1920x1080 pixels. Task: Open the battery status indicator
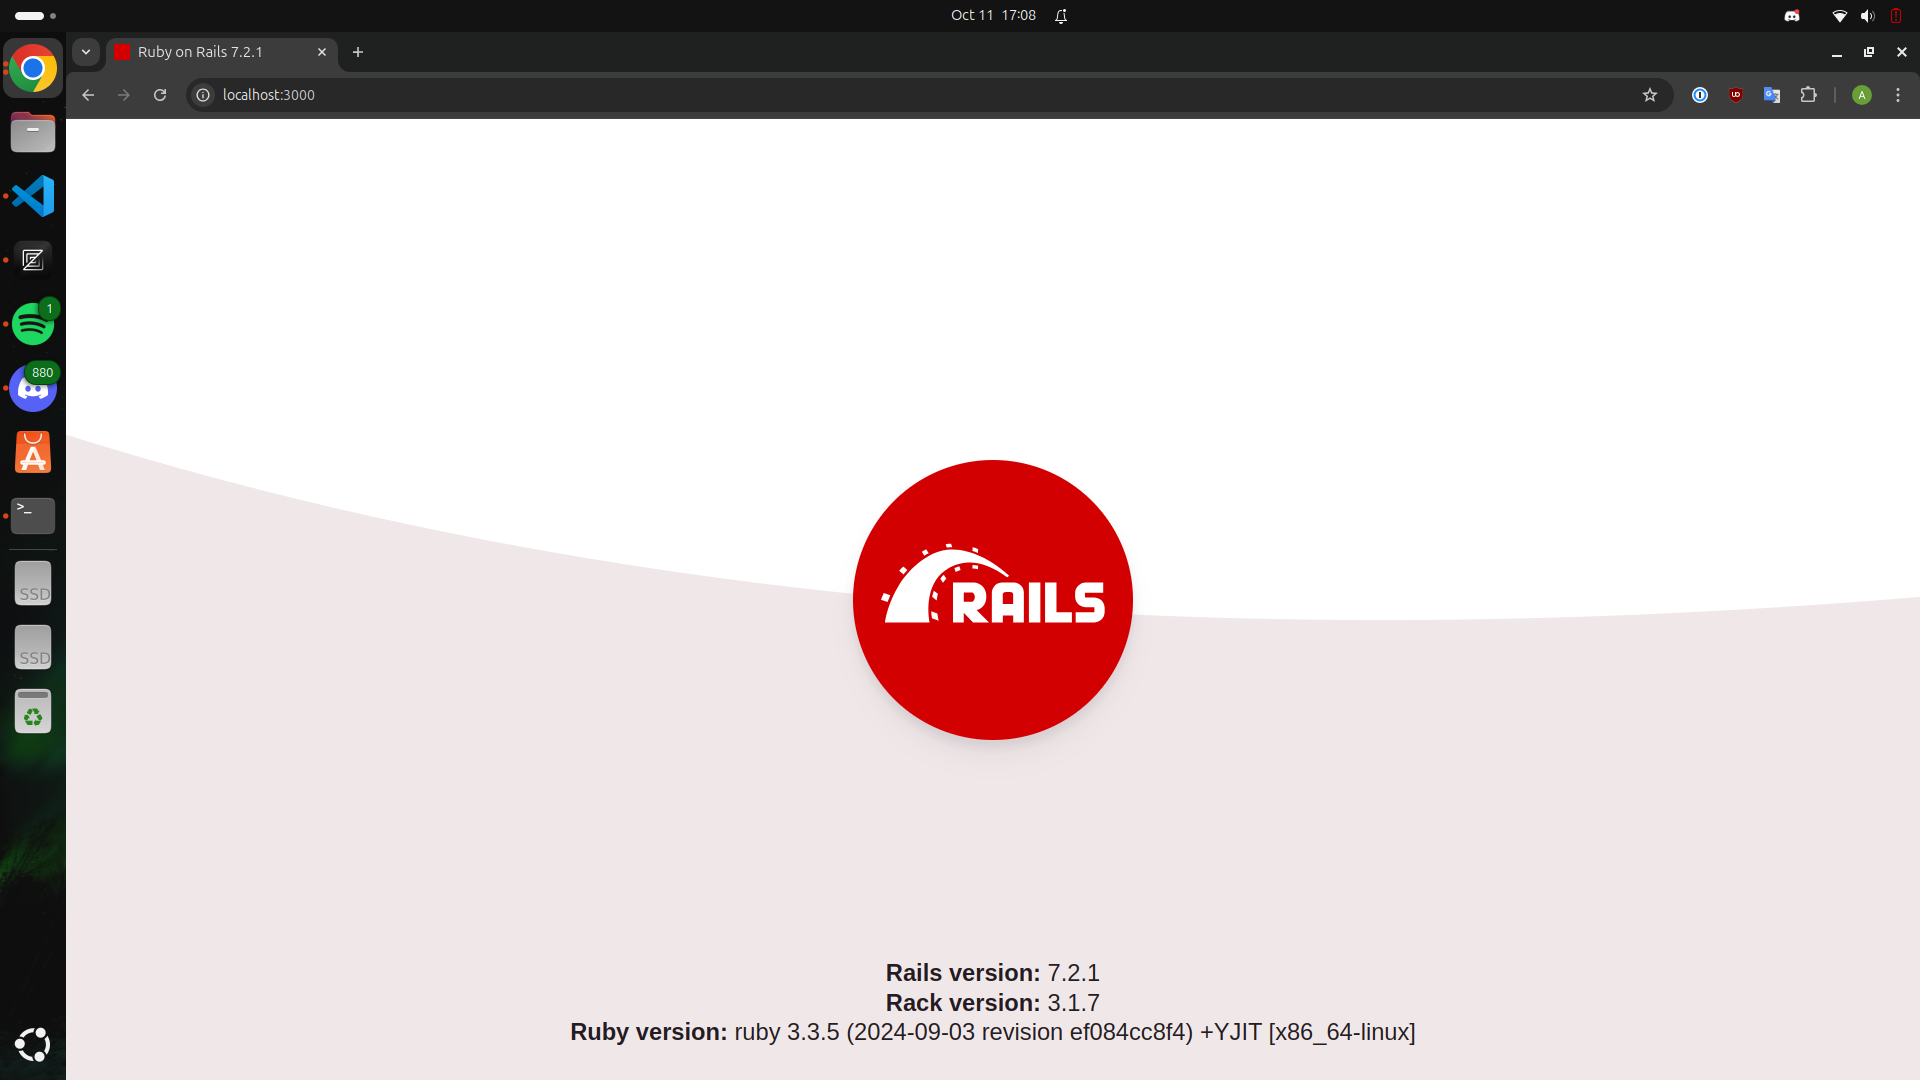(x=1896, y=16)
